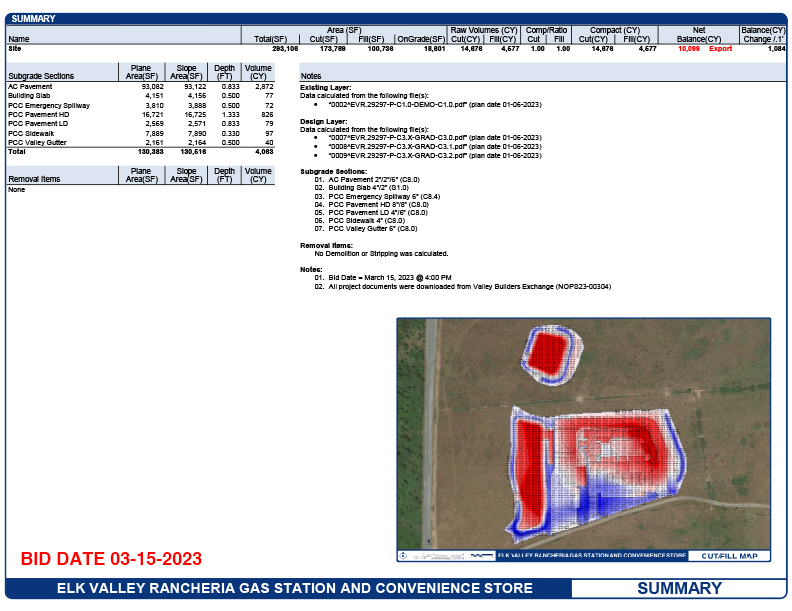Screen dimensions: 792x611
Task: Click the GRAD-C3.0 design layer file entry
Action: click(427, 137)
